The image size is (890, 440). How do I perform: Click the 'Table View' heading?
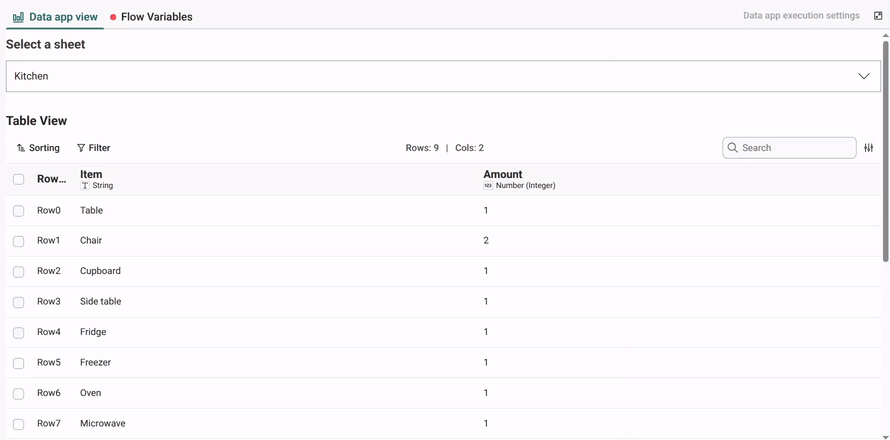(36, 120)
